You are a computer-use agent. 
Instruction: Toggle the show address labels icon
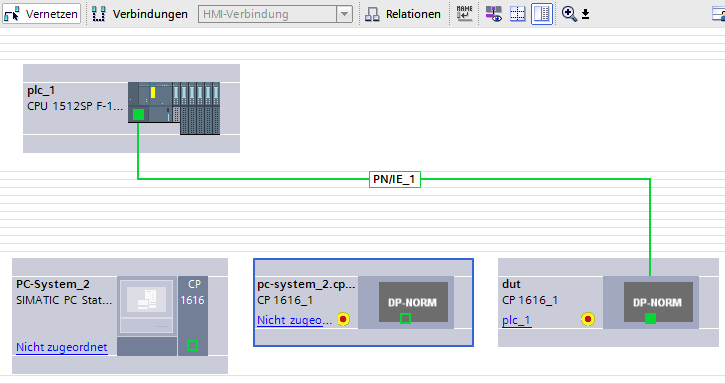[494, 14]
